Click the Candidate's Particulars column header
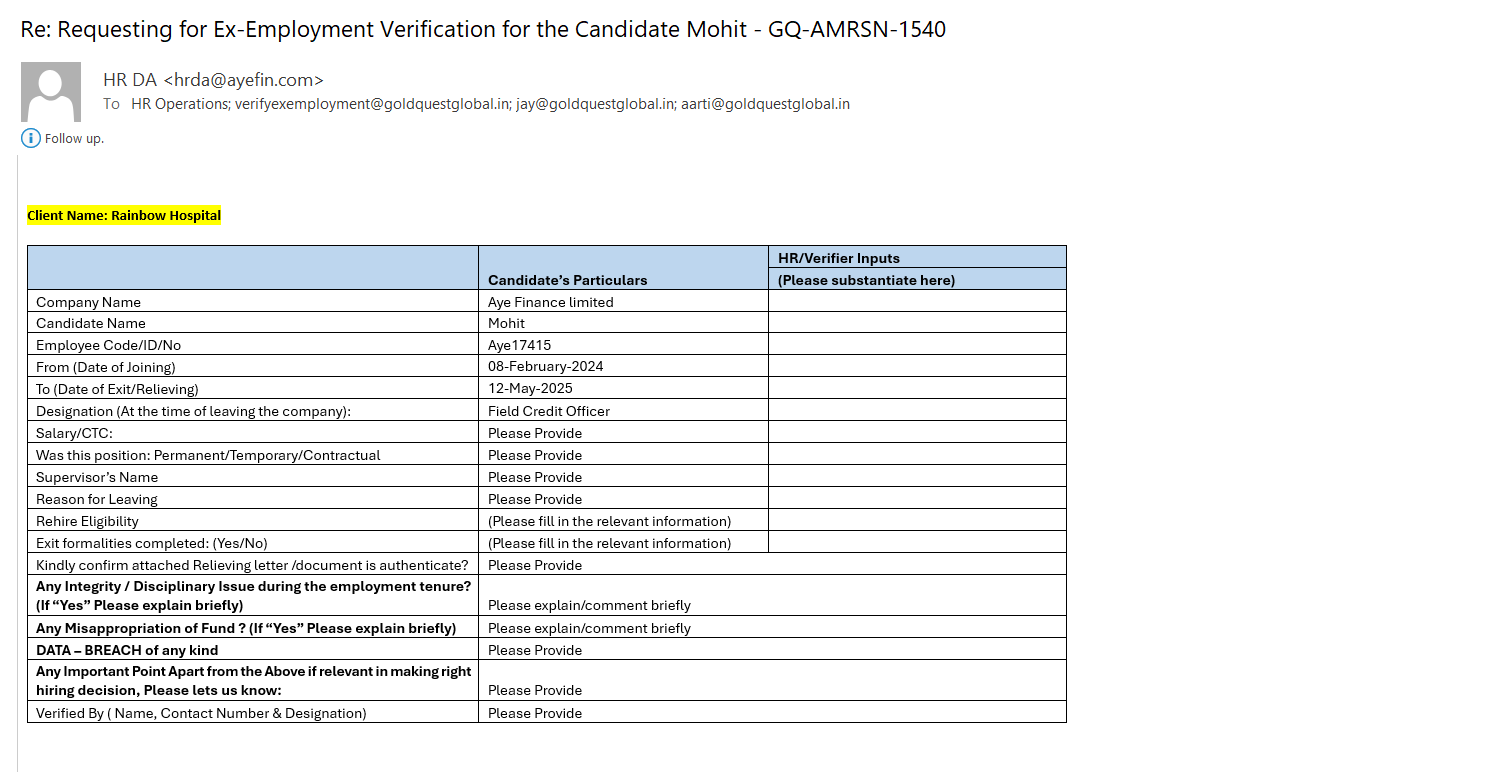 [567, 280]
